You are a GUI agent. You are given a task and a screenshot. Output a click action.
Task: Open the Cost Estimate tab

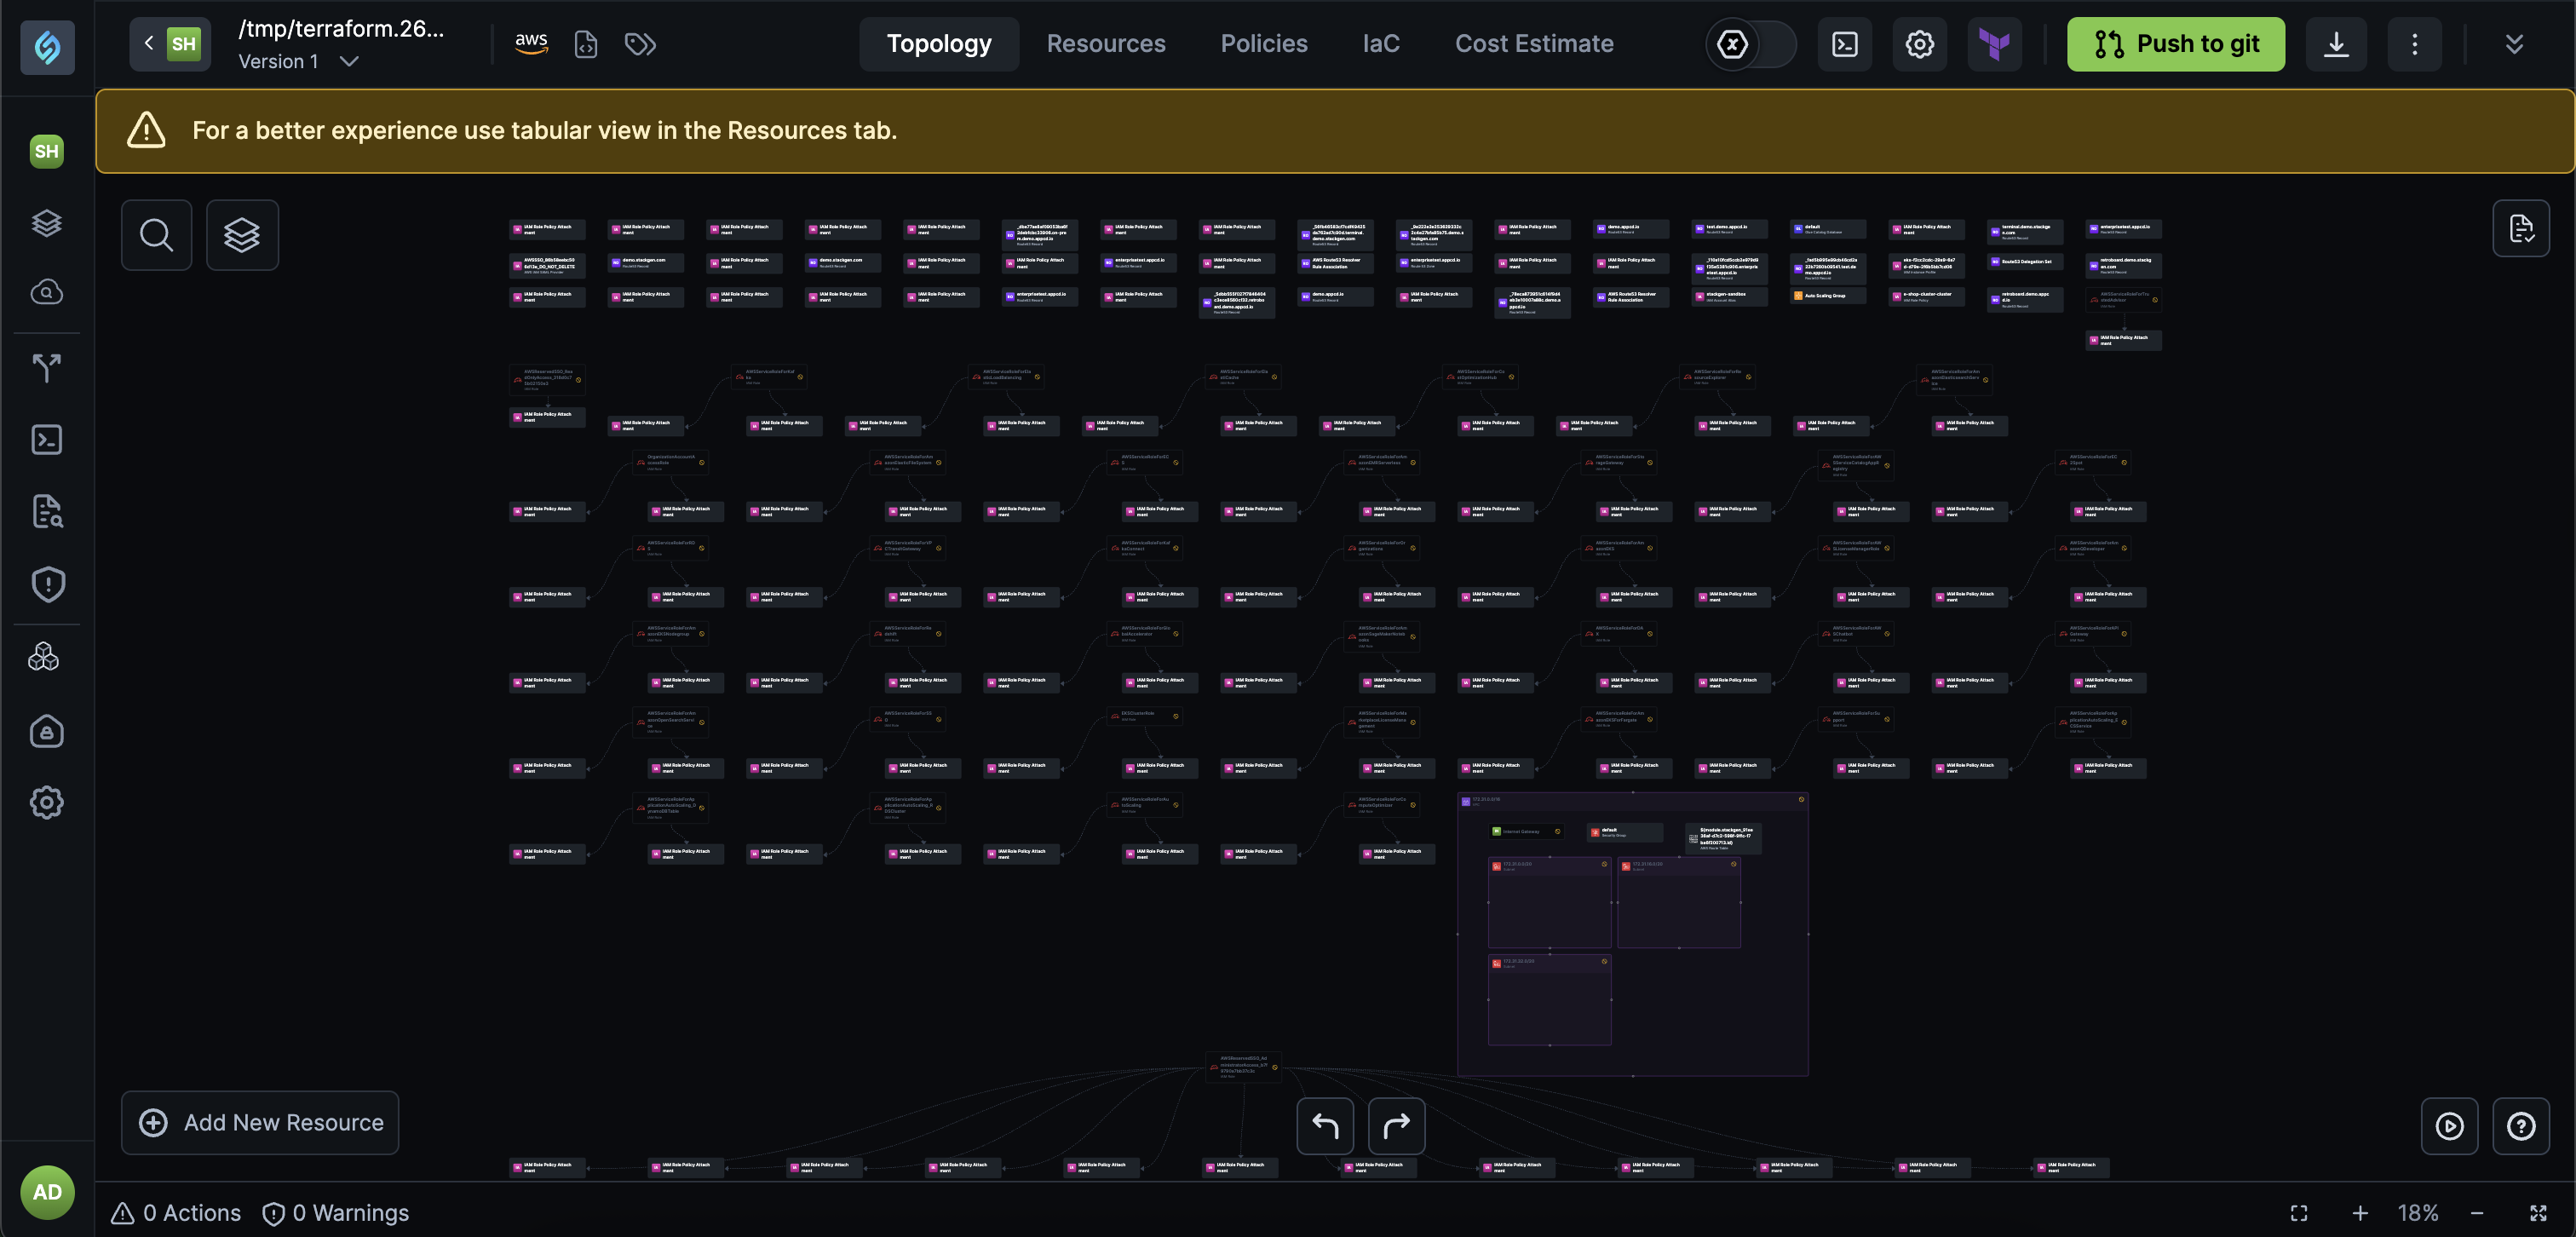click(x=1533, y=44)
